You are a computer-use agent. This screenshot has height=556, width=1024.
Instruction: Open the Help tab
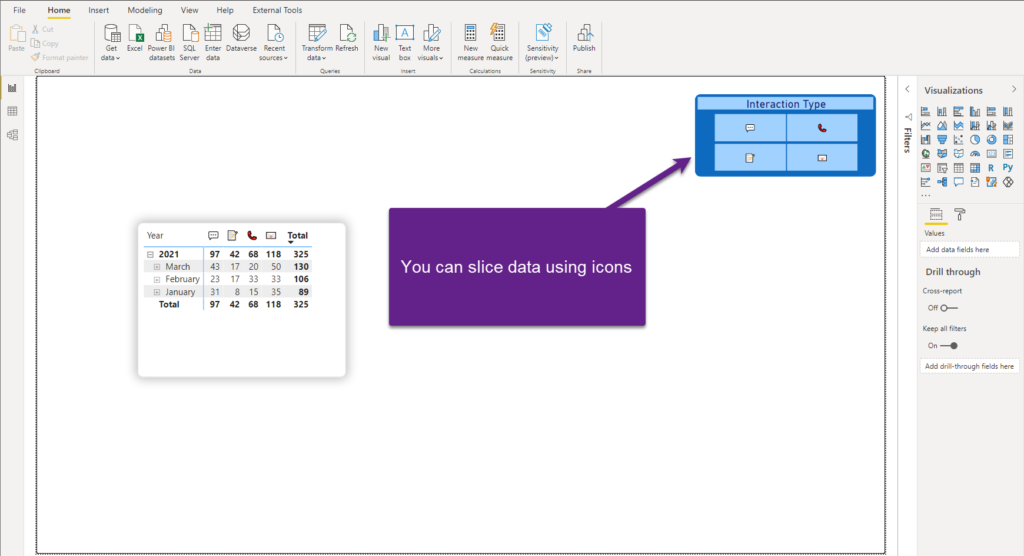pos(225,10)
